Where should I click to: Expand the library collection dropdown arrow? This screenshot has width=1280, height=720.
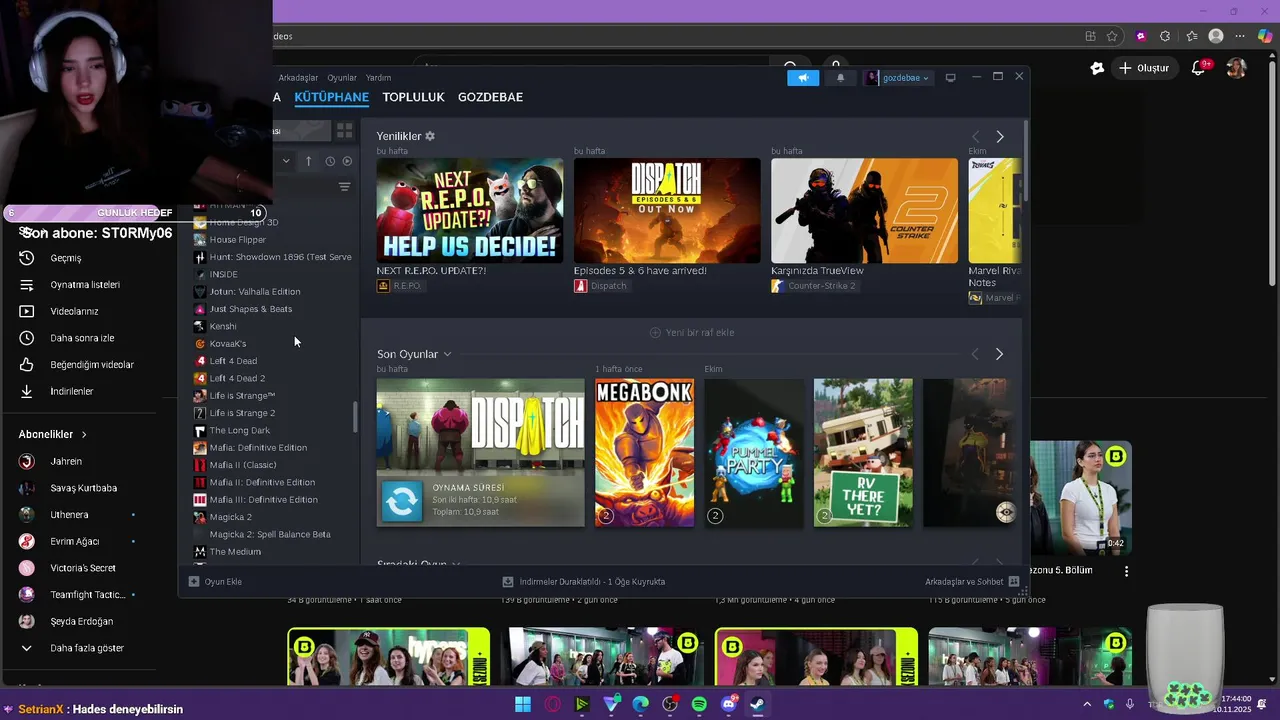pos(286,161)
